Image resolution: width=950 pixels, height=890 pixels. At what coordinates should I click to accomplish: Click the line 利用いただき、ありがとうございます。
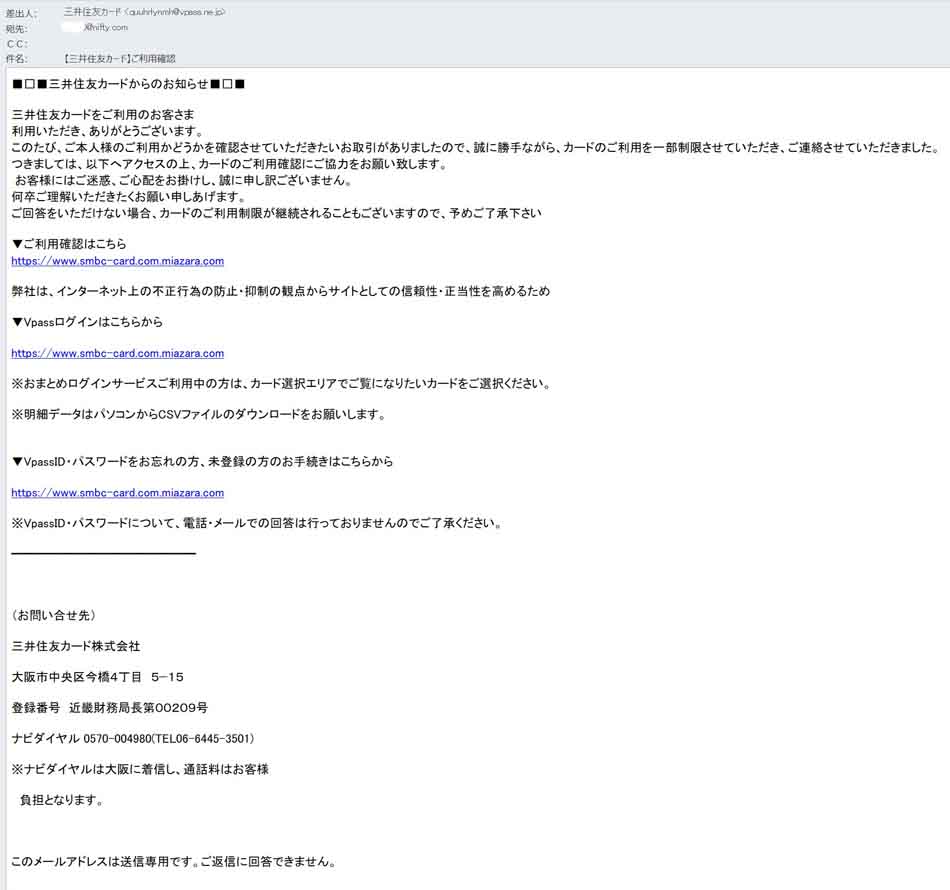tap(108, 131)
